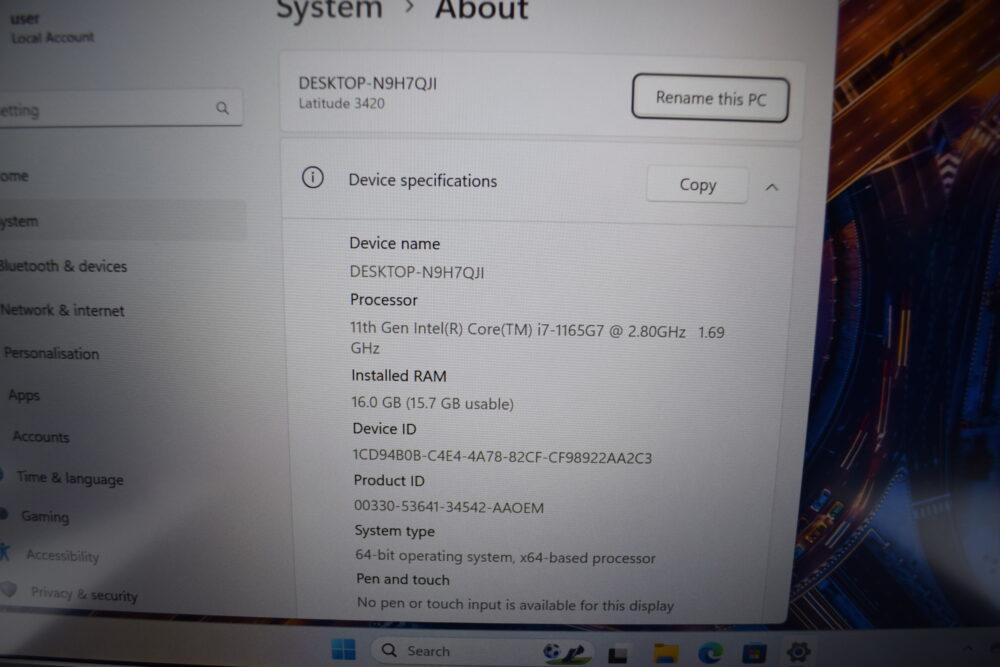This screenshot has width=1000, height=667.
Task: Click the device name value DESKTOP-N9H7QJI in specifications
Action: (x=417, y=272)
